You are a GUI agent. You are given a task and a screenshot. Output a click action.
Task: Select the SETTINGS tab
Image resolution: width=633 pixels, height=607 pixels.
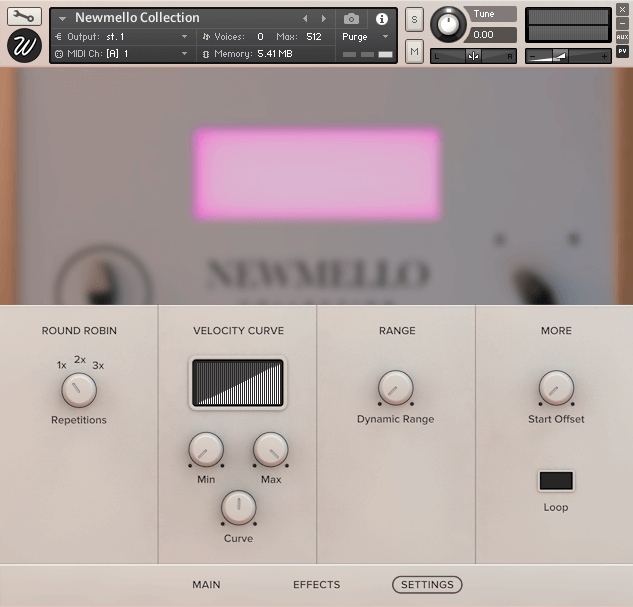point(427,585)
